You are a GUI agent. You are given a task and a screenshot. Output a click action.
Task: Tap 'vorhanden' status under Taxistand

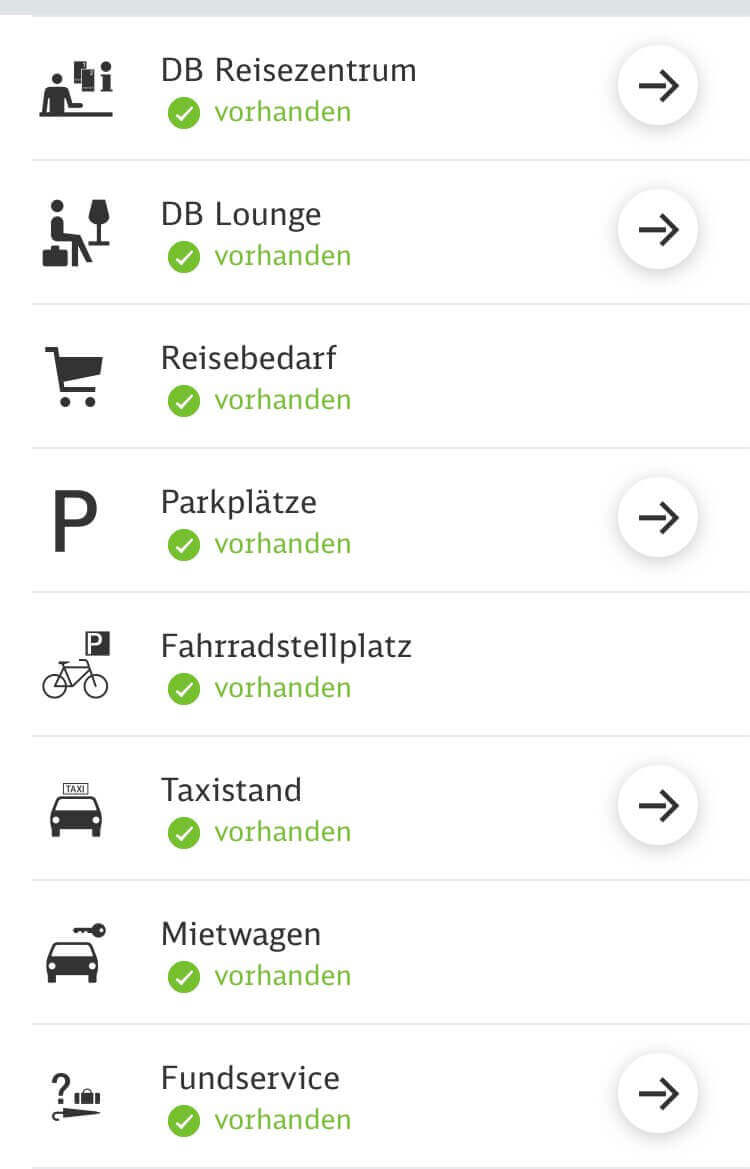[x=283, y=832]
